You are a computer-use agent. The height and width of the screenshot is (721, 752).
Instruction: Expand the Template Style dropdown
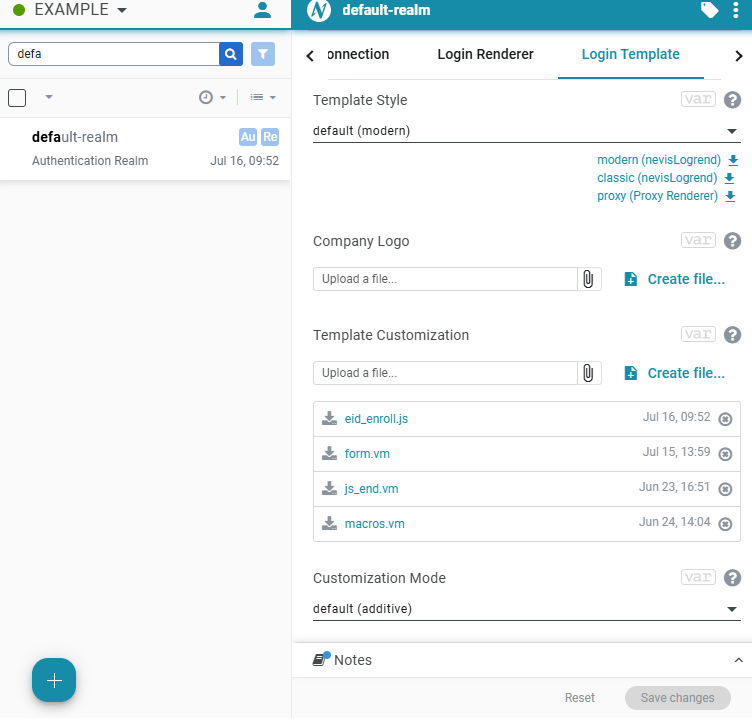click(526, 131)
